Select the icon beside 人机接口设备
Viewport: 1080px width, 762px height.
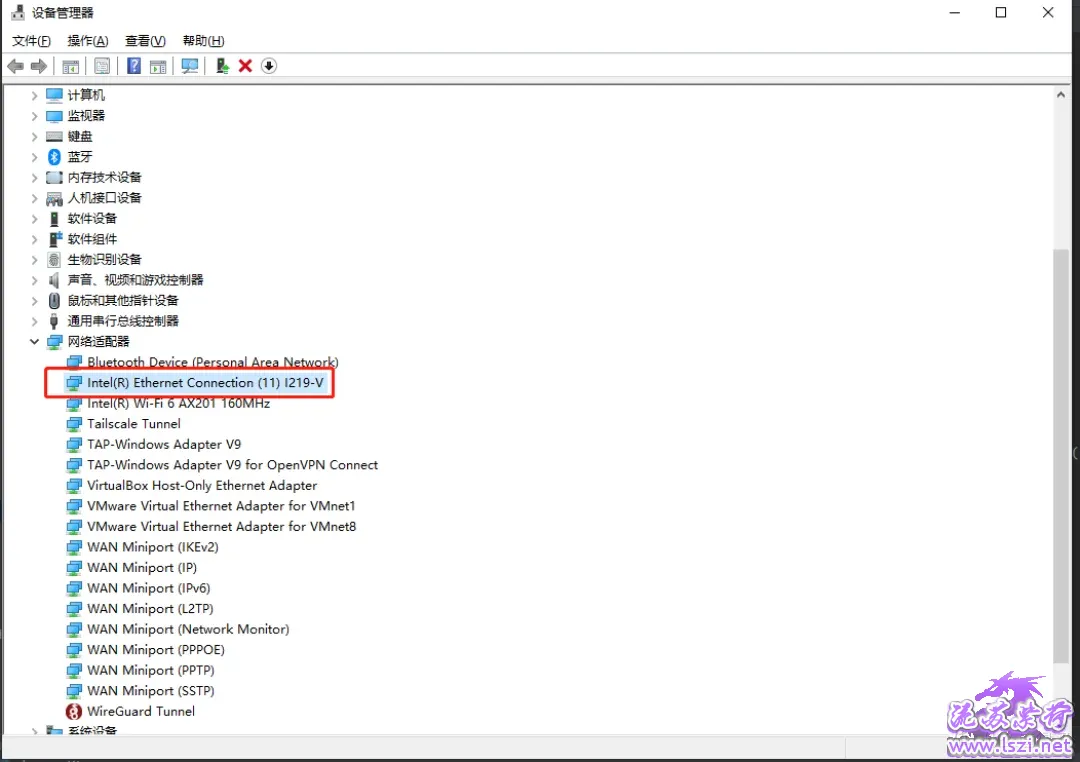[x=54, y=198]
